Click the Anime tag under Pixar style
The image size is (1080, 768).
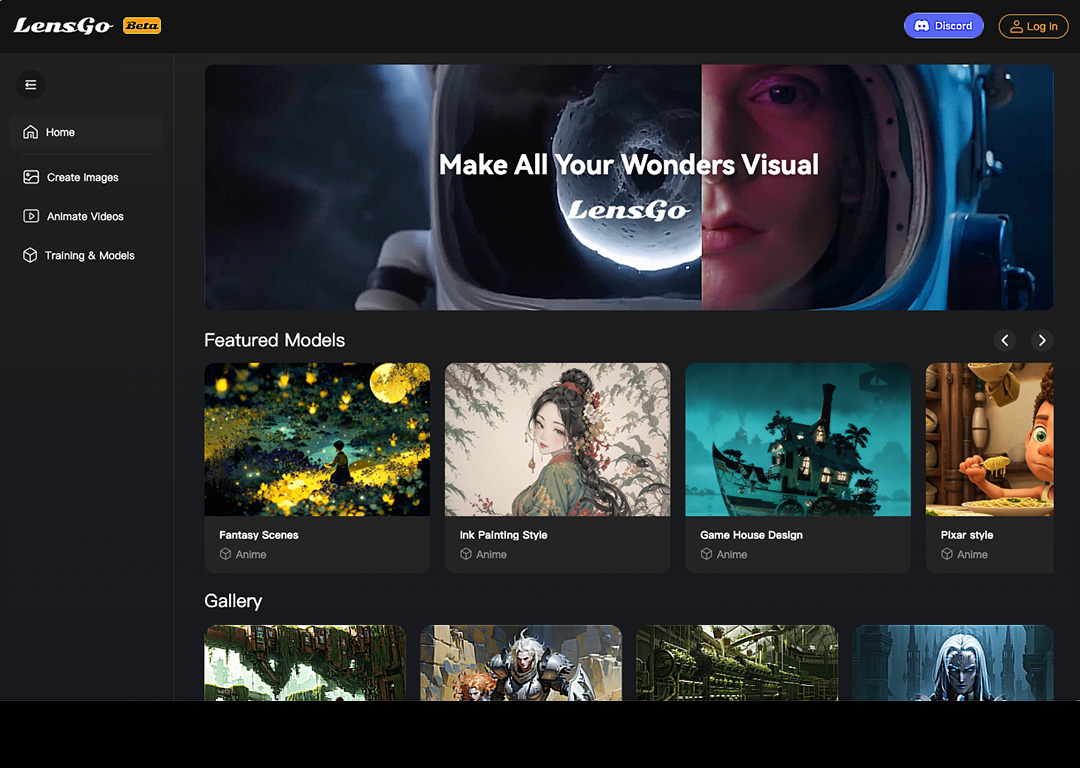tap(972, 554)
